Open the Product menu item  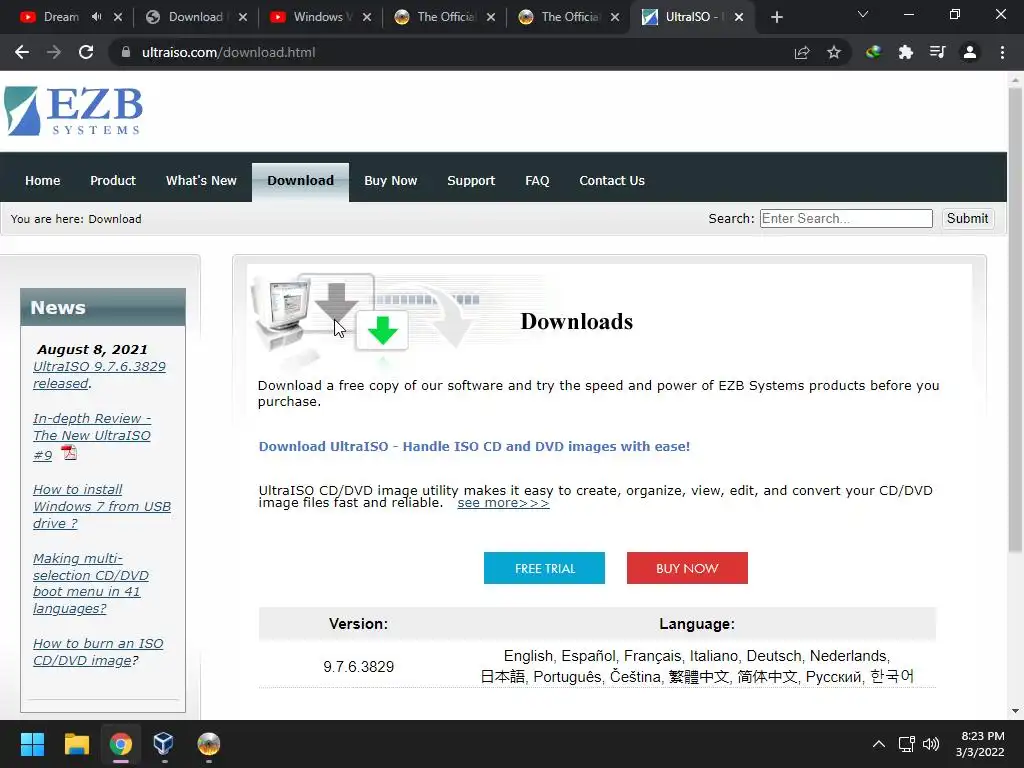click(113, 181)
